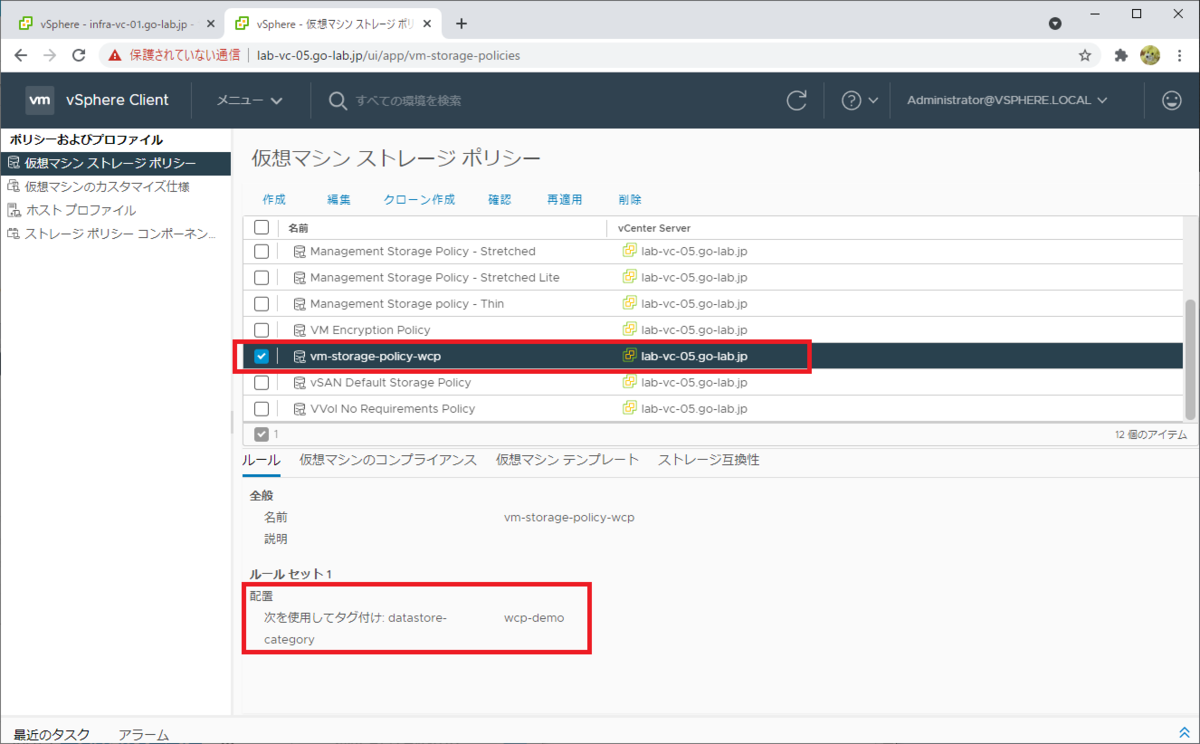Image resolution: width=1200 pixels, height=744 pixels.
Task: Check VM Encryption Policy checkbox
Action: (261, 329)
